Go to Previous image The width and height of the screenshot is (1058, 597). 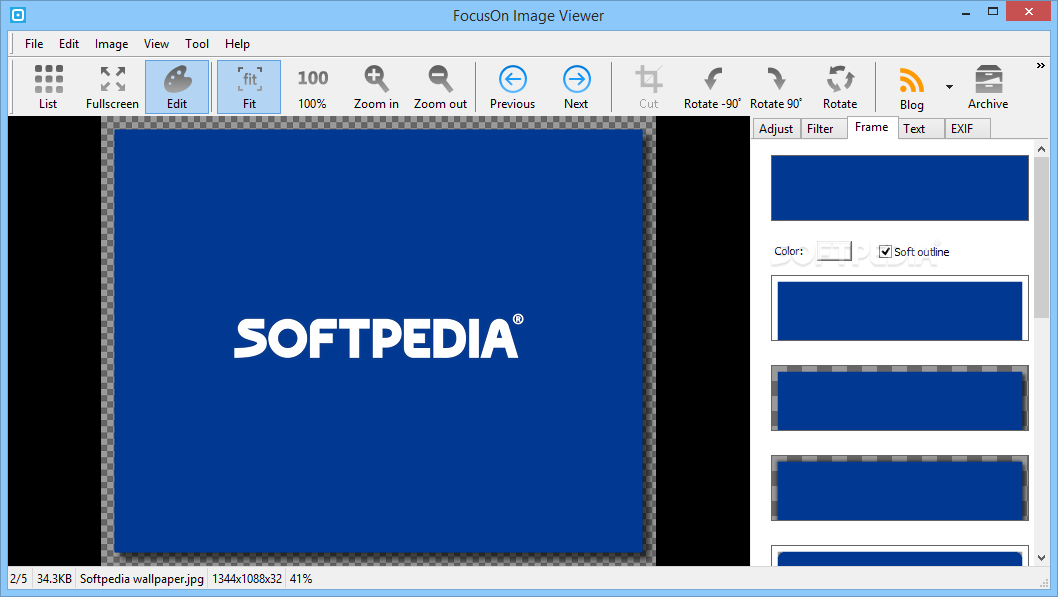tap(512, 87)
